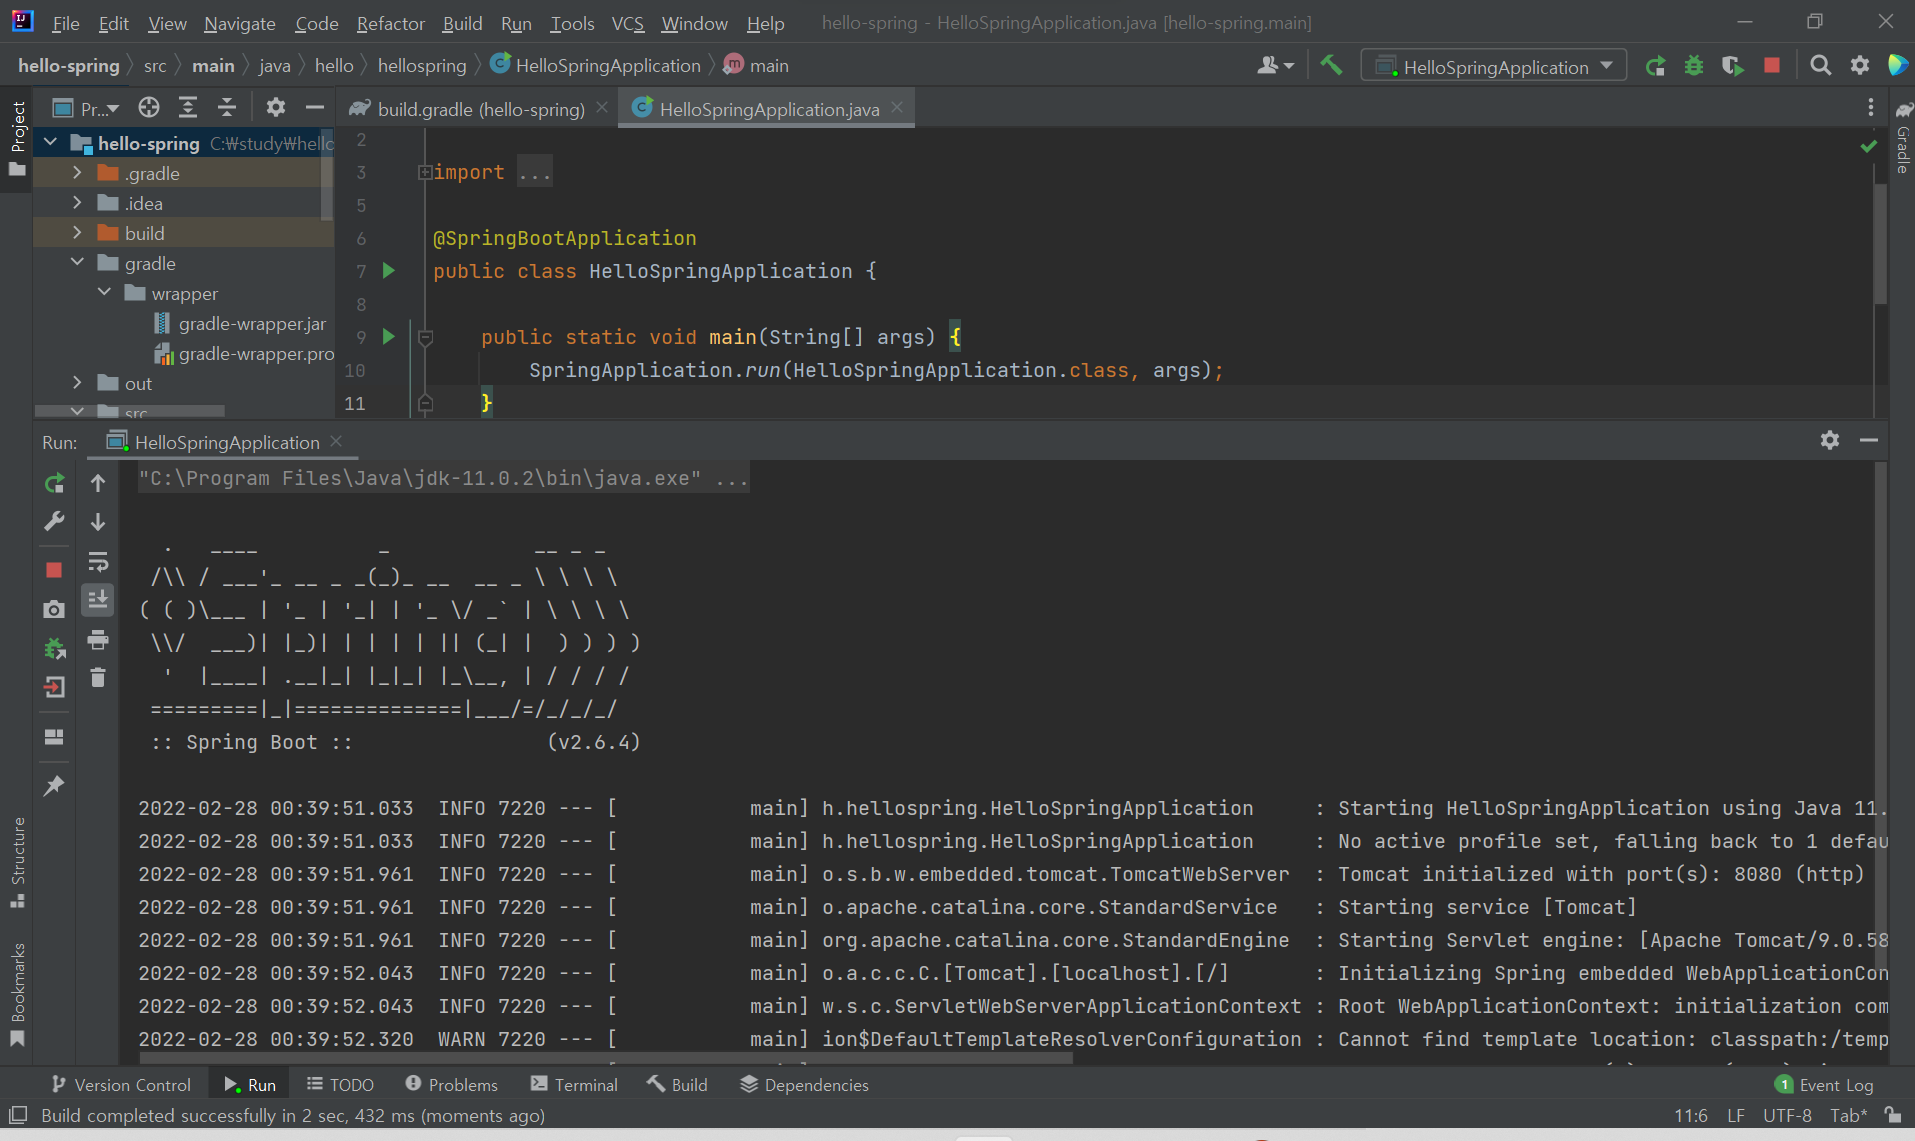Close HelloSpringApplication.java editor tab
Image resolution: width=1915 pixels, height=1141 pixels.
click(897, 108)
